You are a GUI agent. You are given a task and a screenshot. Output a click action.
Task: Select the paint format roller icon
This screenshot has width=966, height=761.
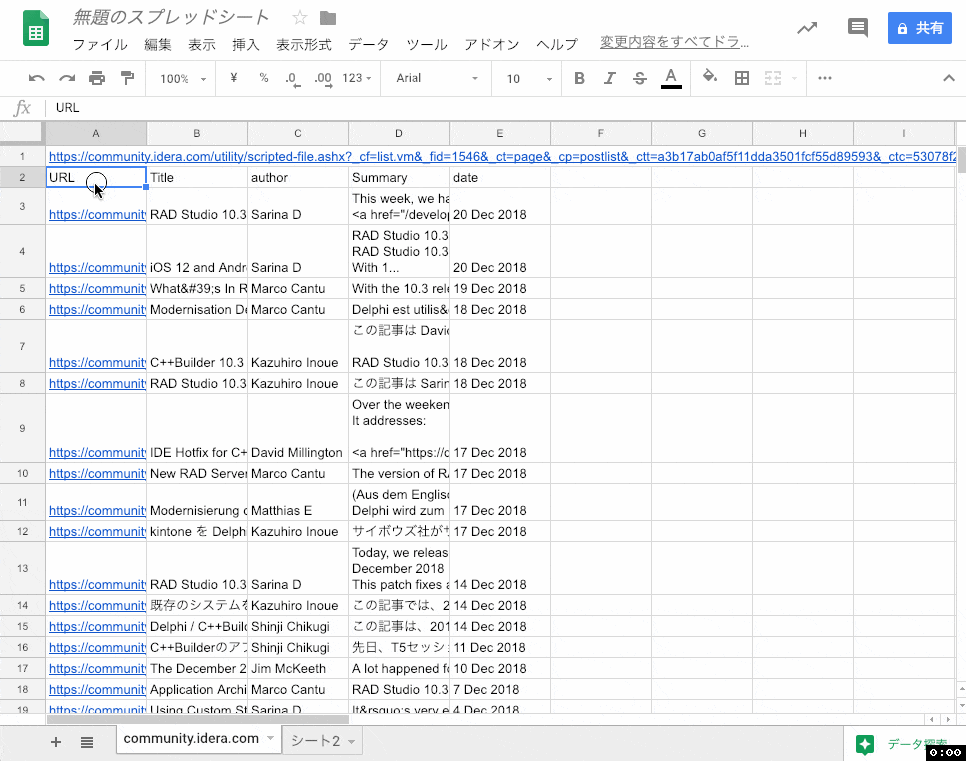[127, 78]
